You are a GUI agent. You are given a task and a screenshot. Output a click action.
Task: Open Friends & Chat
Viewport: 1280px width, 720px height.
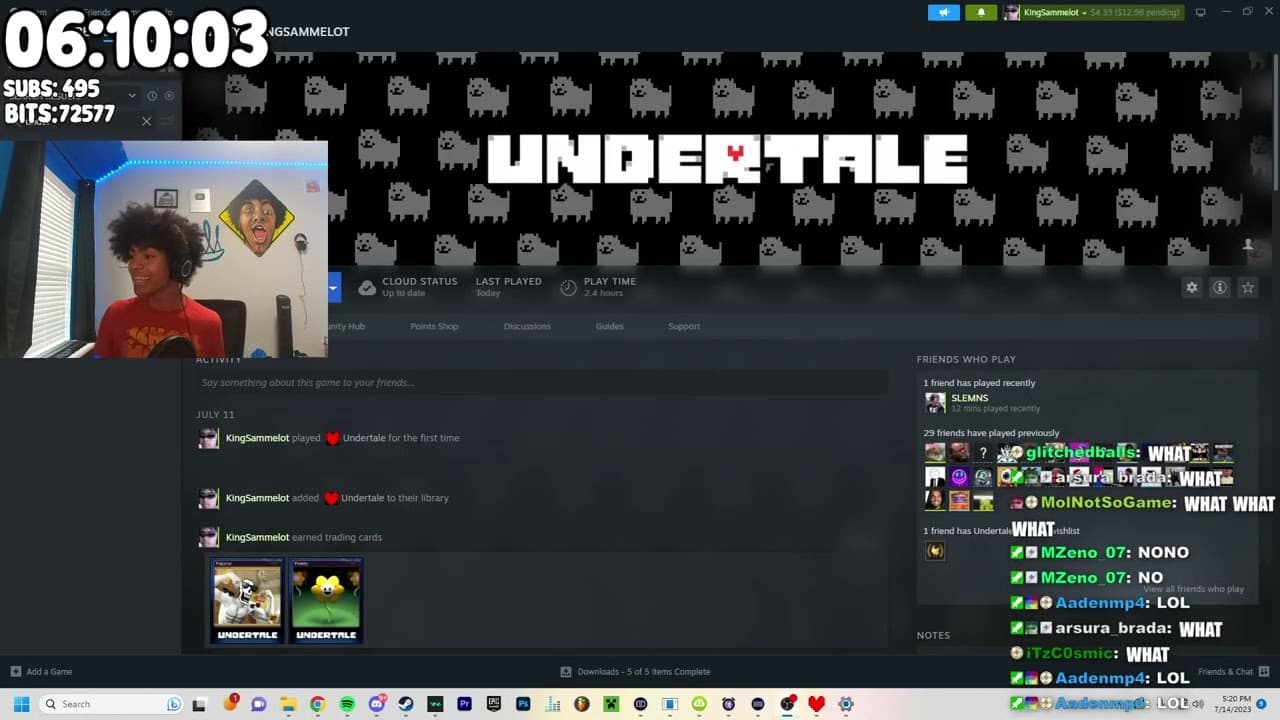click(x=1233, y=672)
